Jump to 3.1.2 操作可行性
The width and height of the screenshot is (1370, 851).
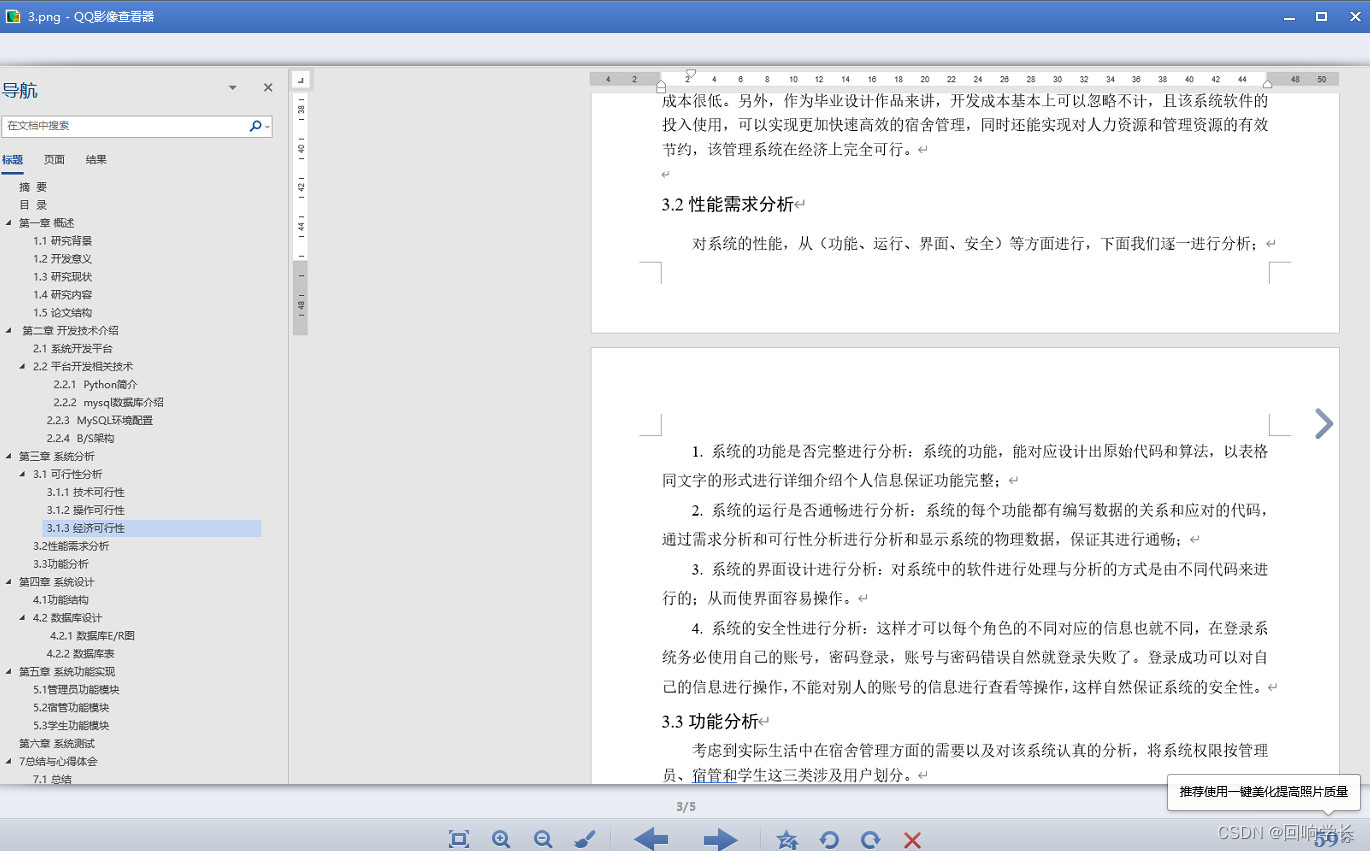[86, 511]
